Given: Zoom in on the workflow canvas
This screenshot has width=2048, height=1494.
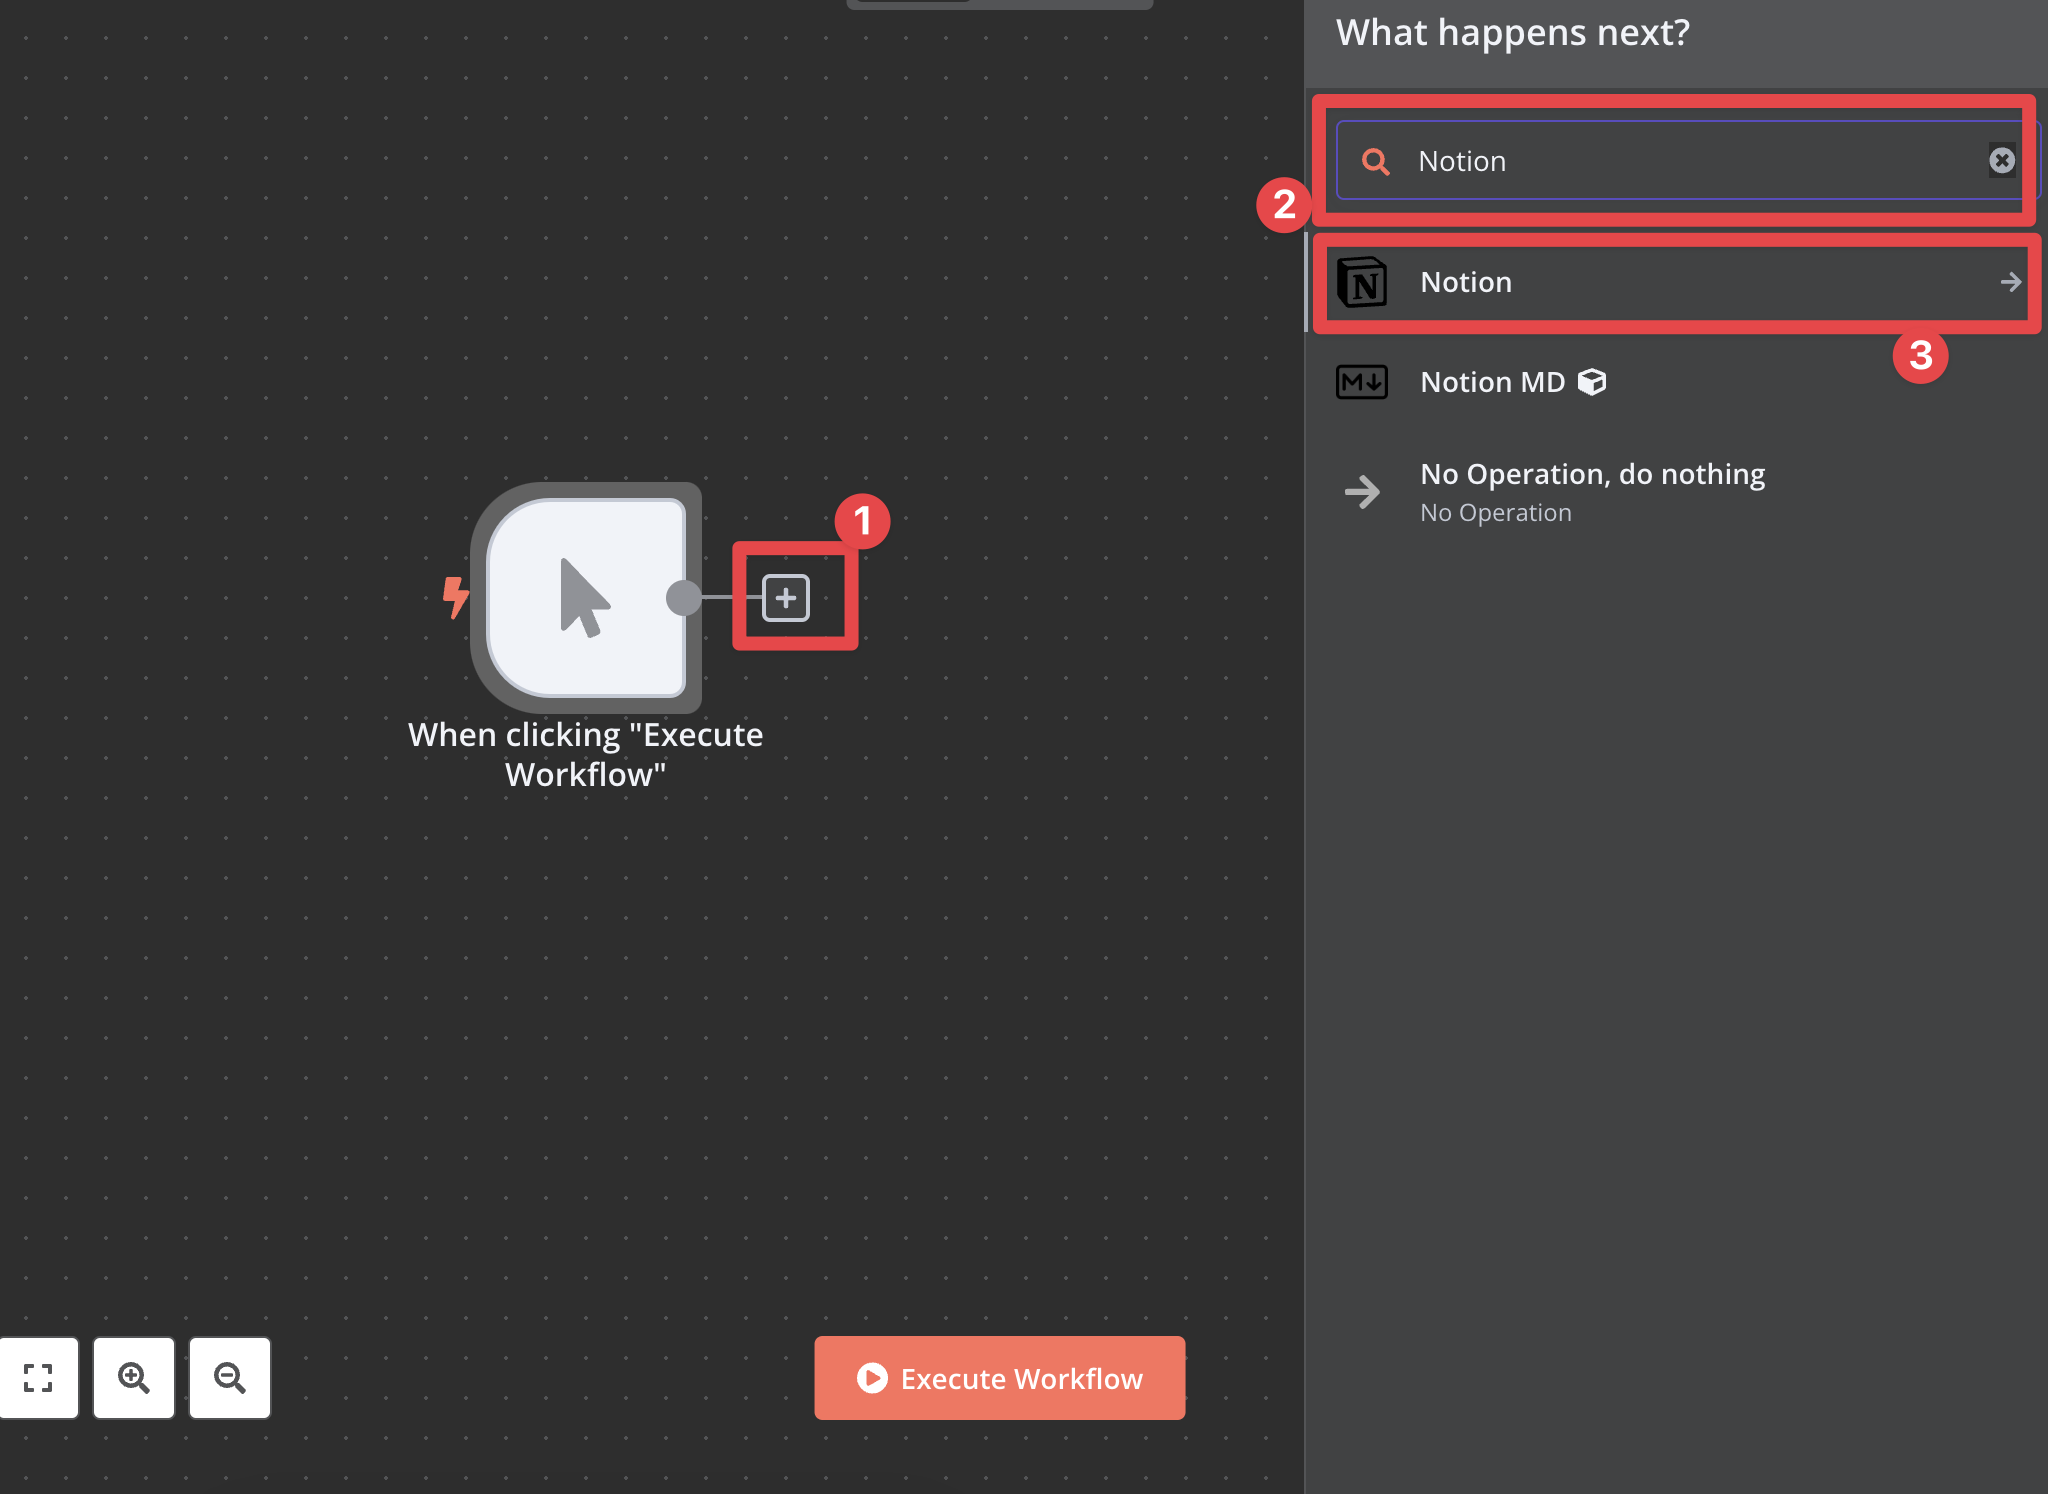Looking at the screenshot, I should [x=133, y=1378].
